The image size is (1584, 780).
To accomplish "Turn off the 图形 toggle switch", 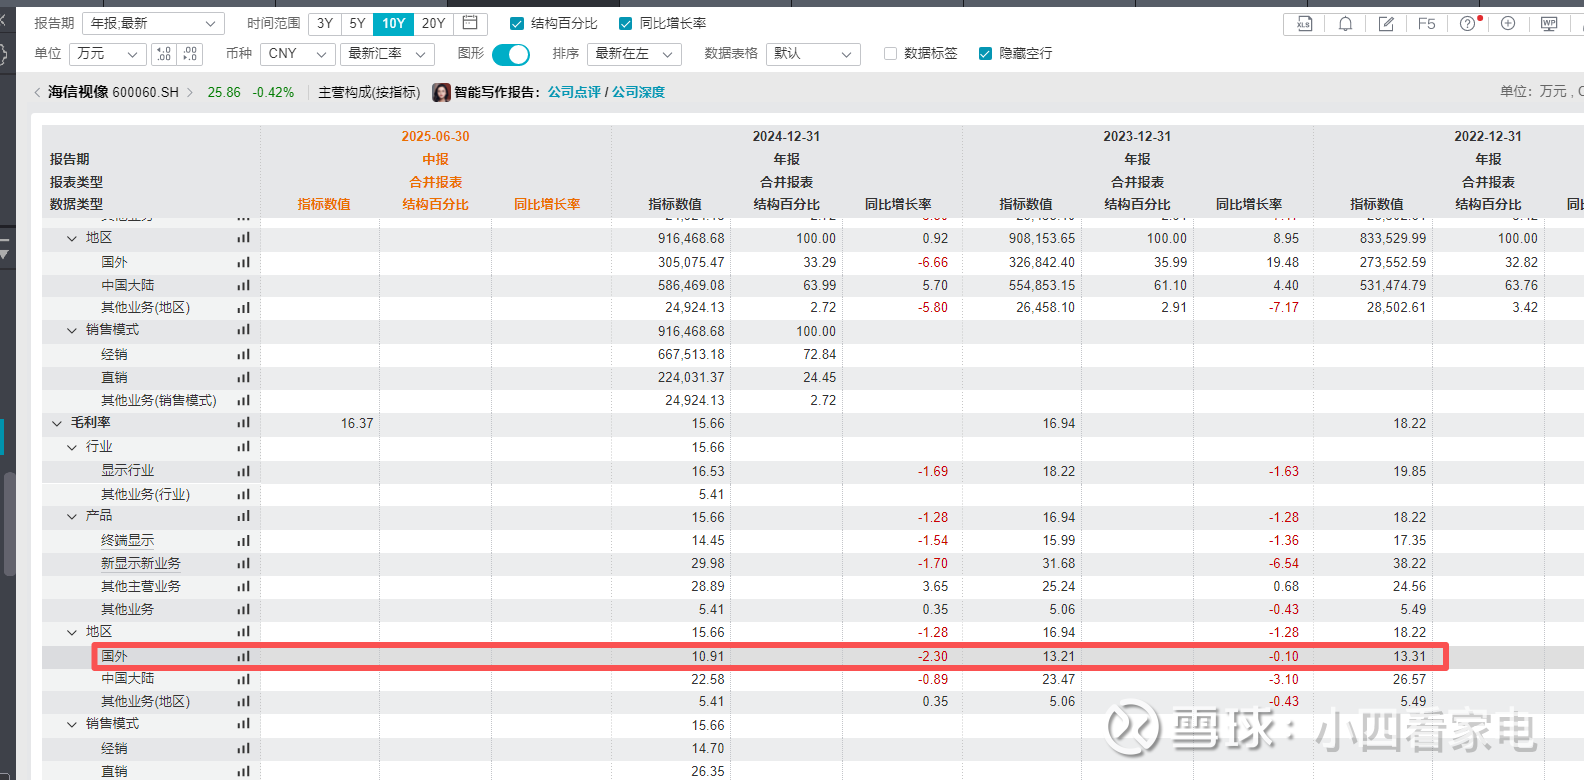I will click(511, 54).
